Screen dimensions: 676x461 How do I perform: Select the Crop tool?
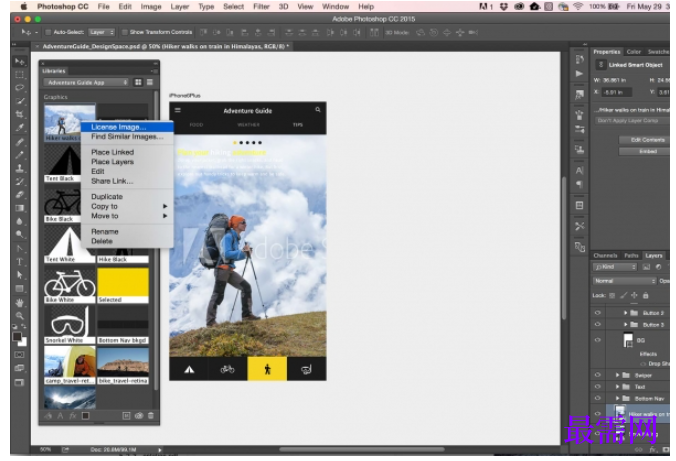coord(20,114)
